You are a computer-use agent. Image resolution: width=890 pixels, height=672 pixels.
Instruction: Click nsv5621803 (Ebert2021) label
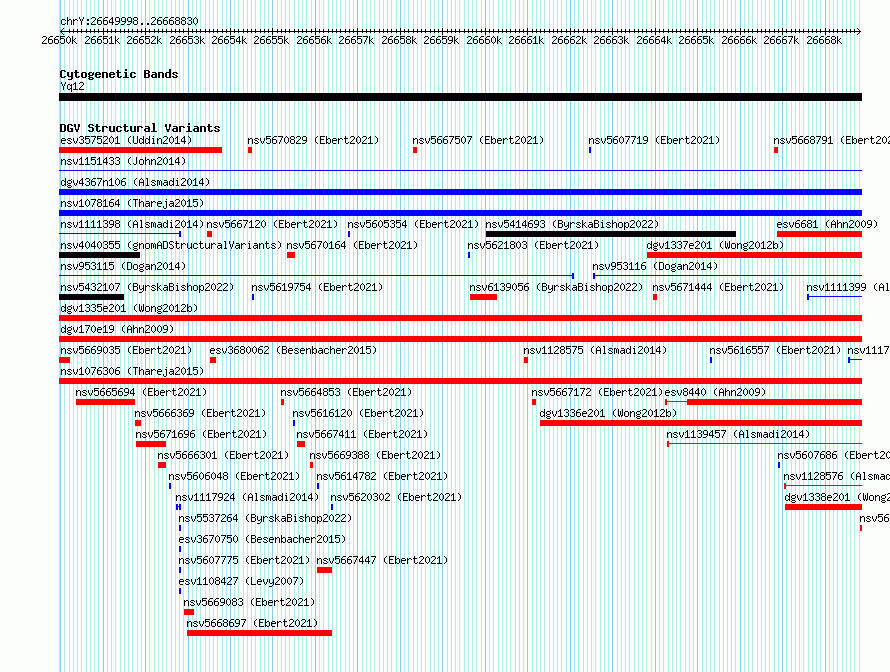tap(533, 245)
